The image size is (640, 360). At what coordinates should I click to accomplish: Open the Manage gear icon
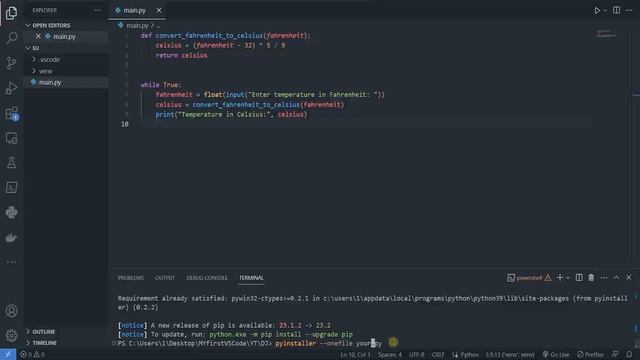tap(11, 336)
